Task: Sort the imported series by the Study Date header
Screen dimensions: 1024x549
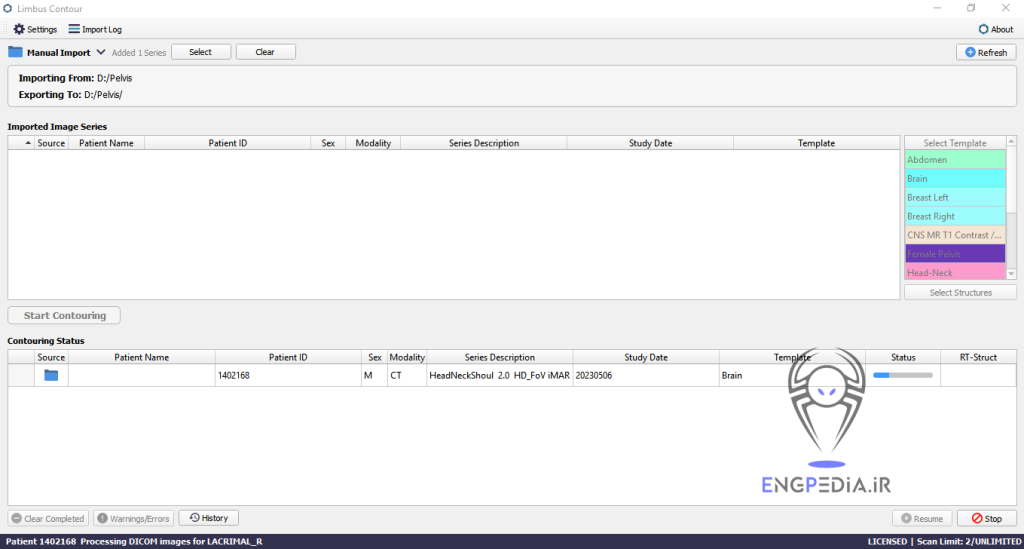Action: pyautogui.click(x=650, y=143)
